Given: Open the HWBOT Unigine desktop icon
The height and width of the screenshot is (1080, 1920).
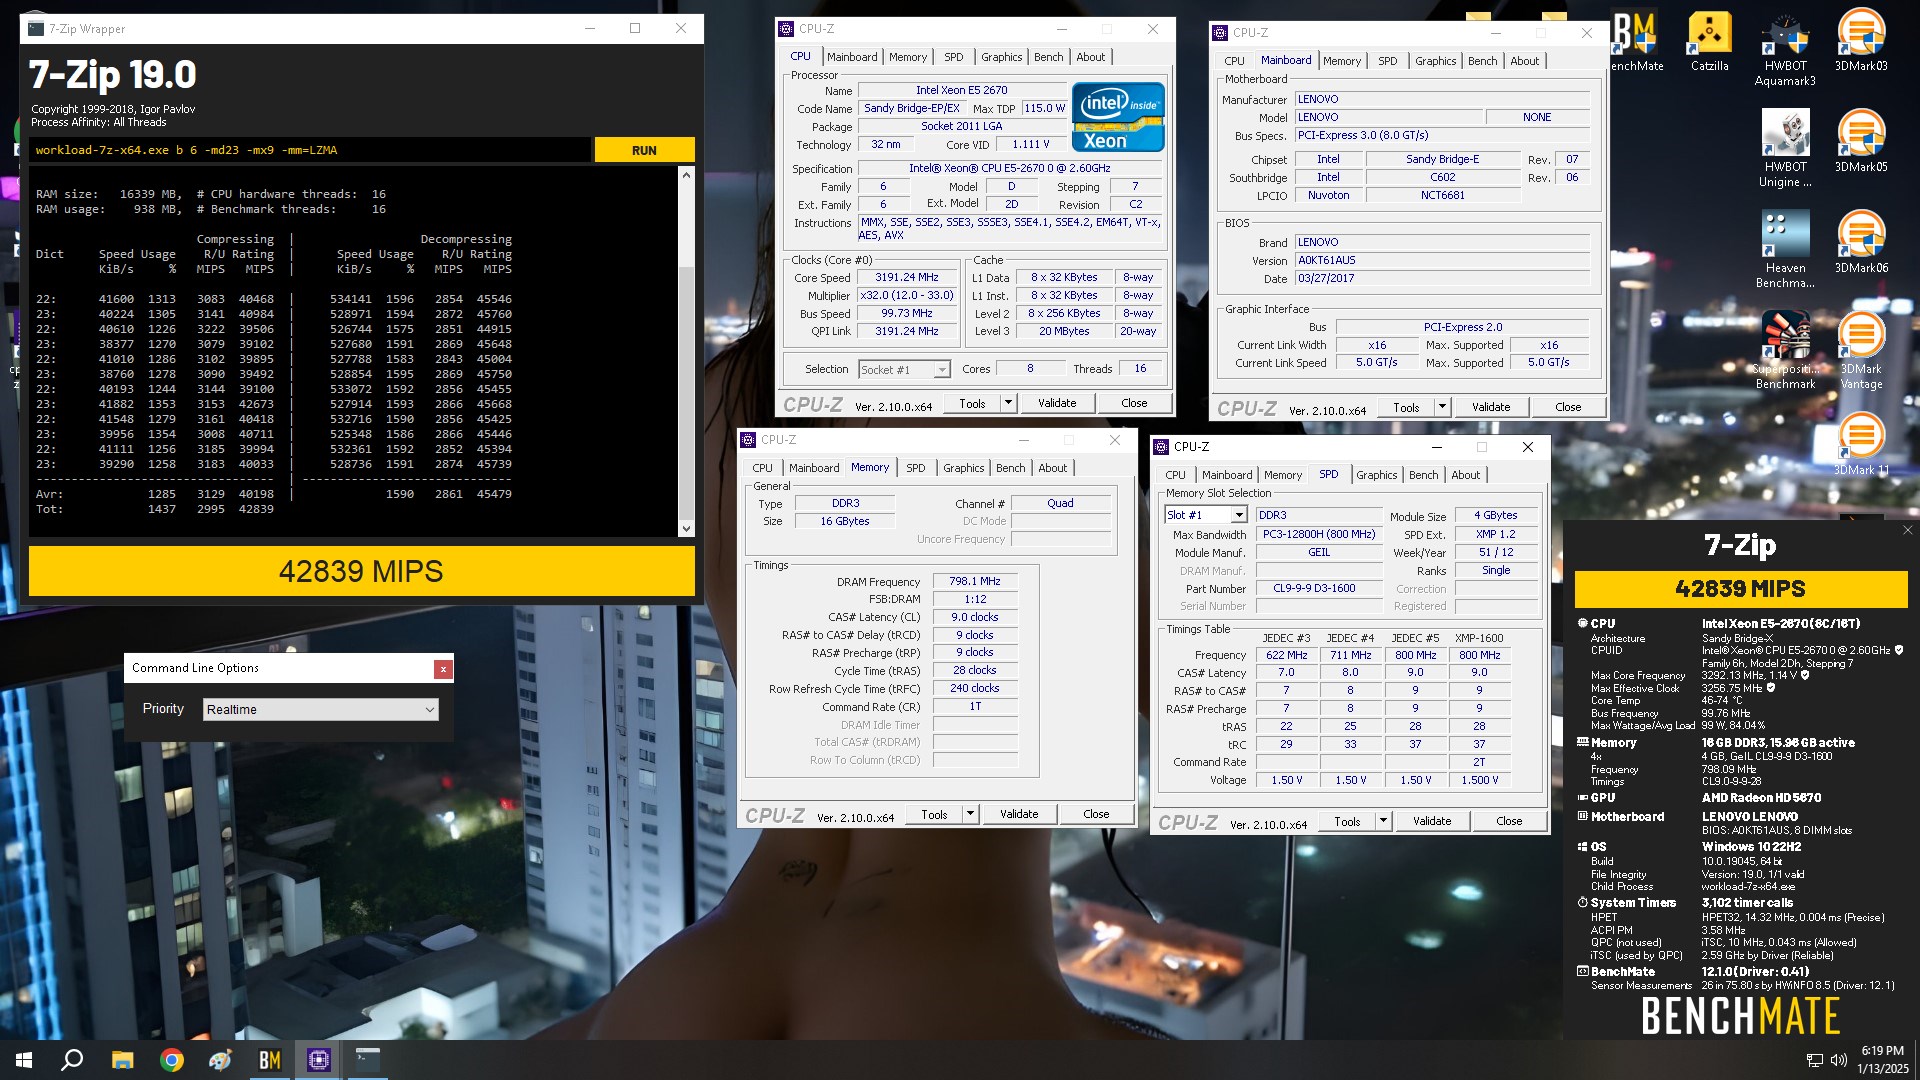Looking at the screenshot, I should point(1785,149).
